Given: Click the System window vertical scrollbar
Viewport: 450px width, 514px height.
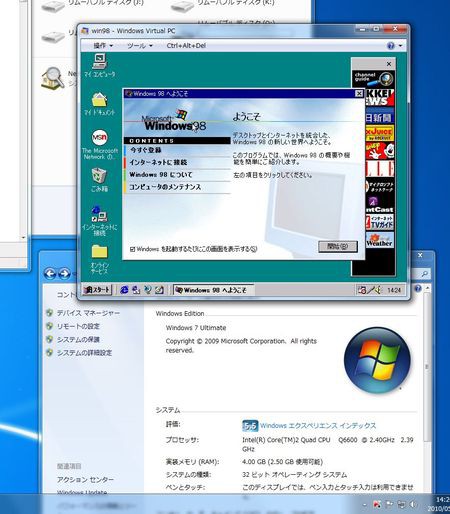Looking at the screenshot, I should point(427,367).
